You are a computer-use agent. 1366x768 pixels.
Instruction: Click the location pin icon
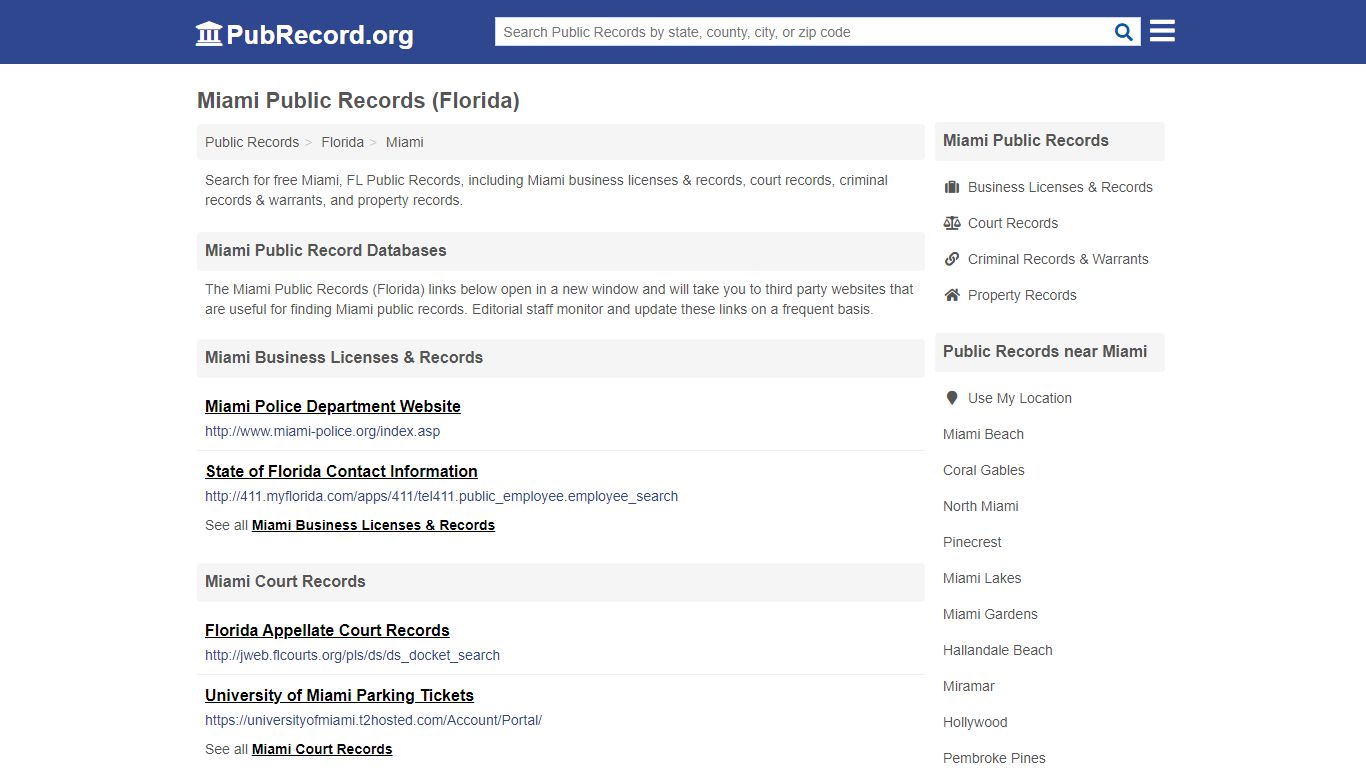[952, 398]
